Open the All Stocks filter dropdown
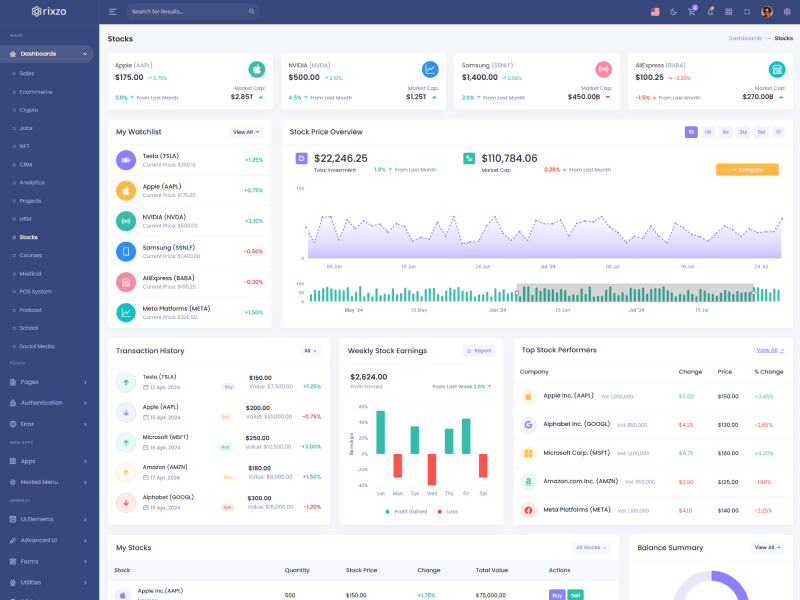Viewport: 800px width, 600px height. point(590,548)
